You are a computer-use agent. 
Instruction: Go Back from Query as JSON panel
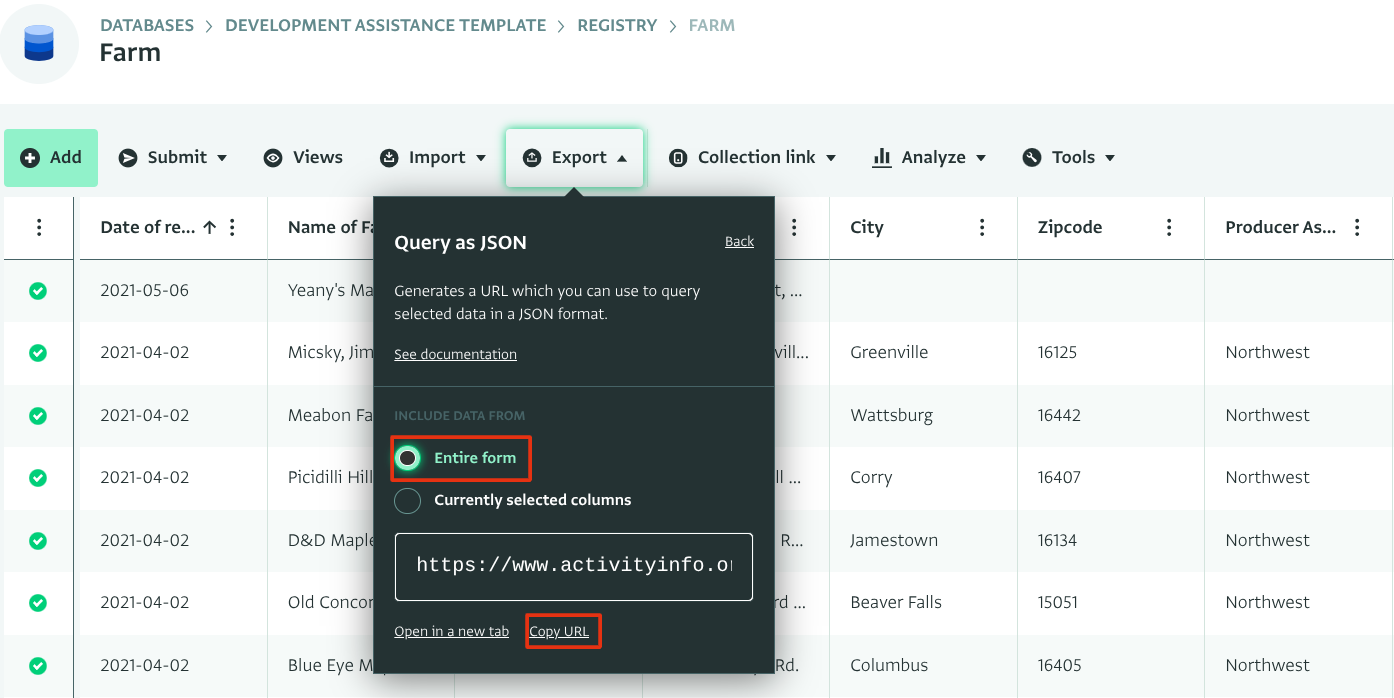[739, 242]
